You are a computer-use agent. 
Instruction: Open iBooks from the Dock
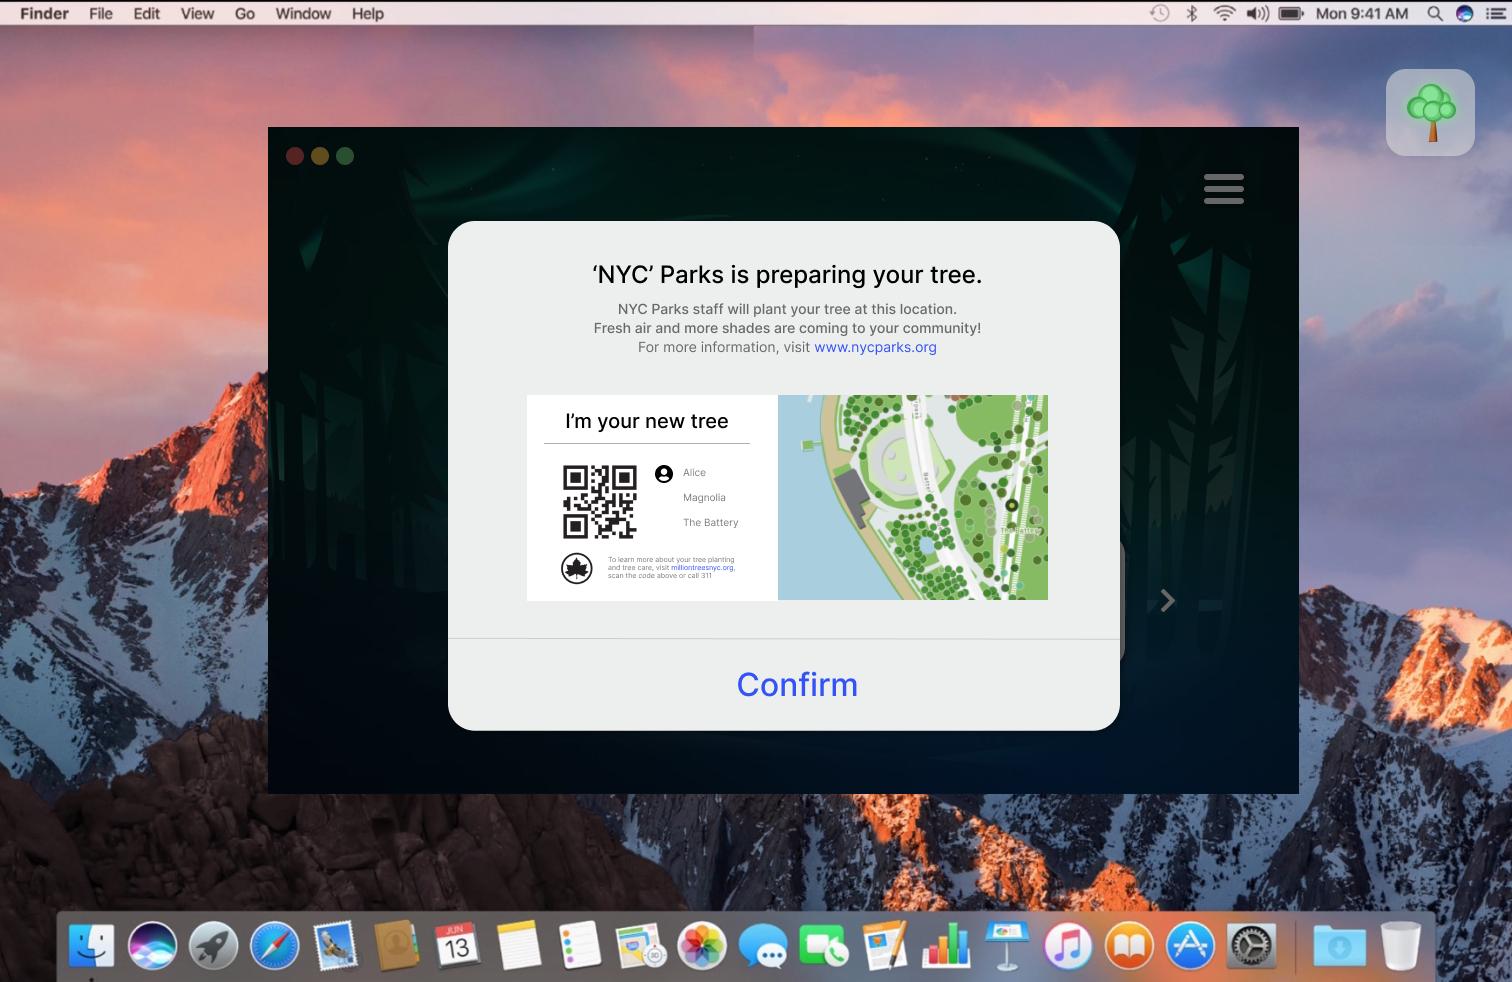pos(1129,945)
